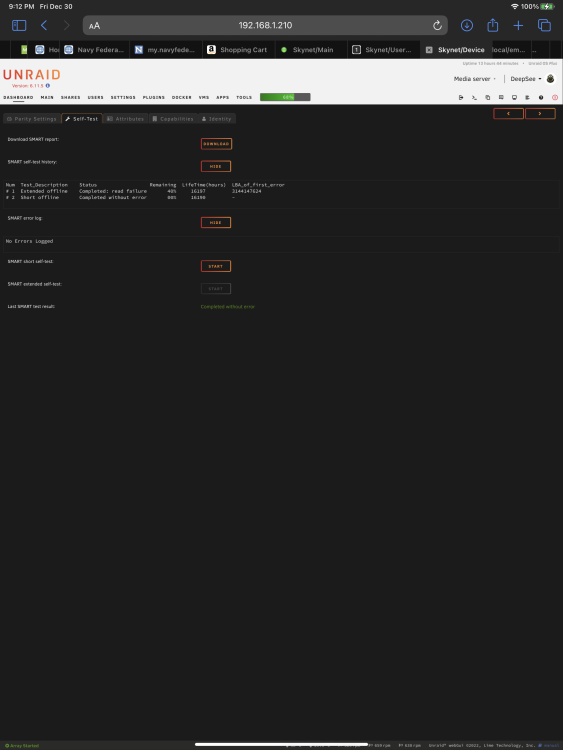Expand the DeepSee user dropdown
The width and height of the screenshot is (563, 750).
pos(526,79)
